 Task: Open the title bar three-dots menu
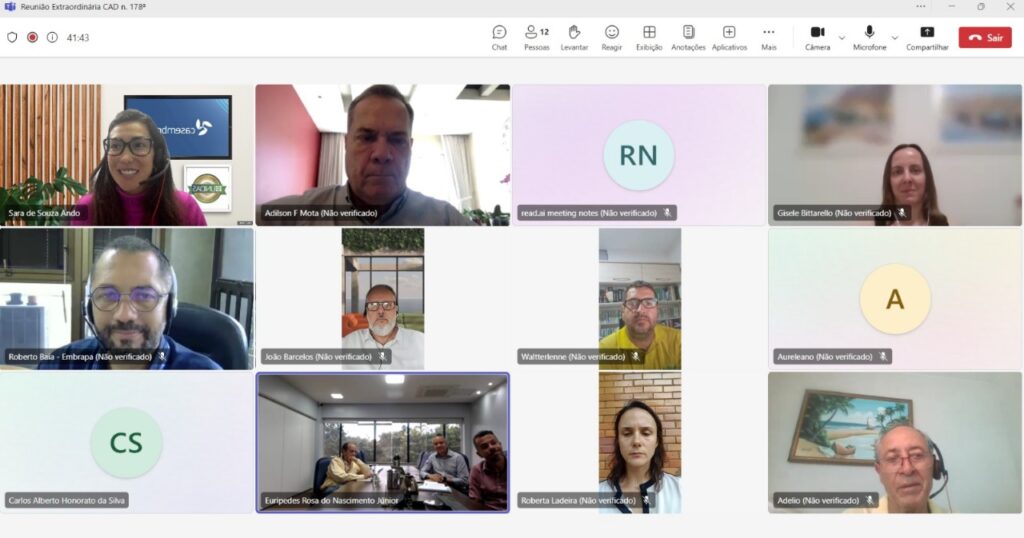(921, 6)
